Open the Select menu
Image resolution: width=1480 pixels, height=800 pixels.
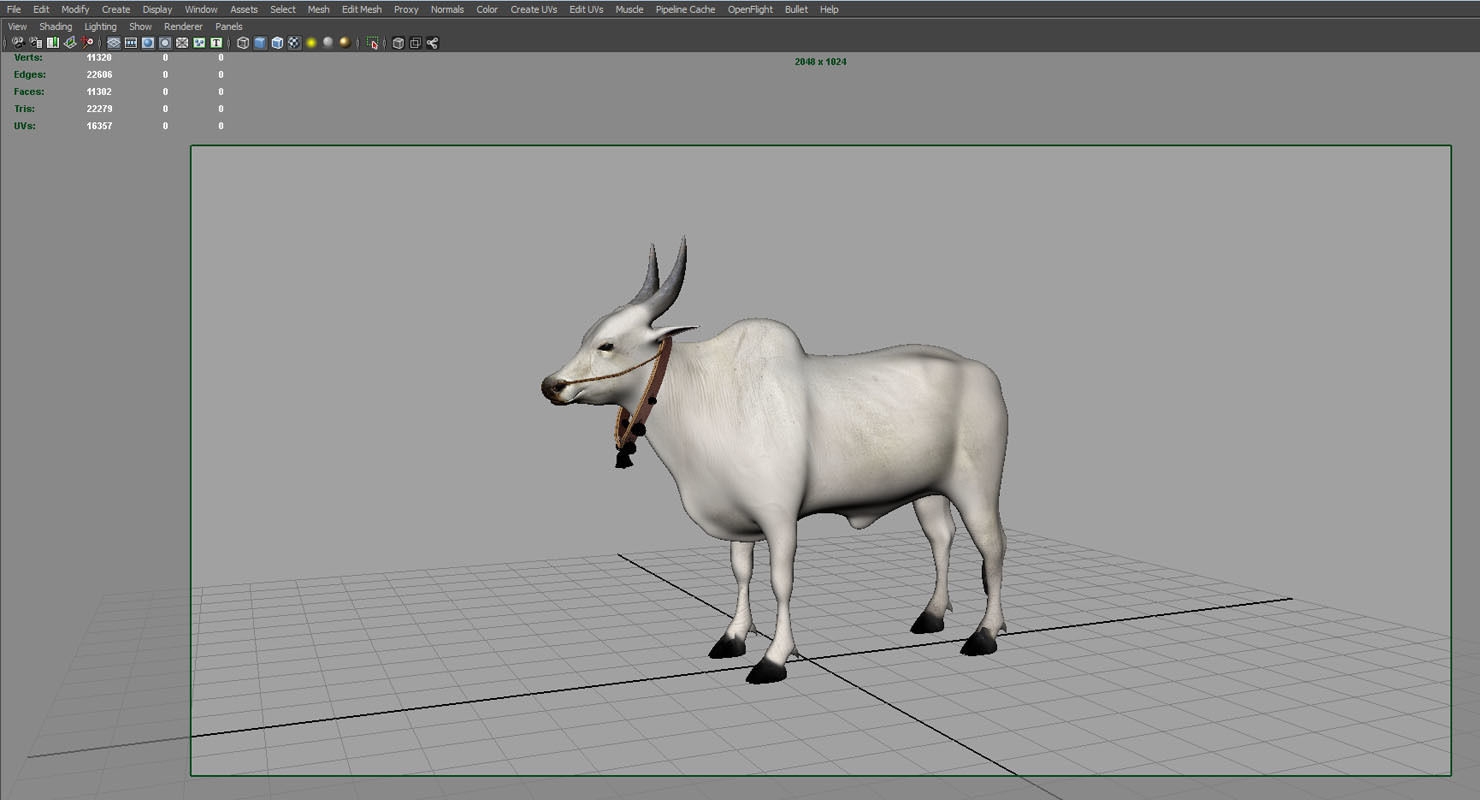click(x=283, y=9)
